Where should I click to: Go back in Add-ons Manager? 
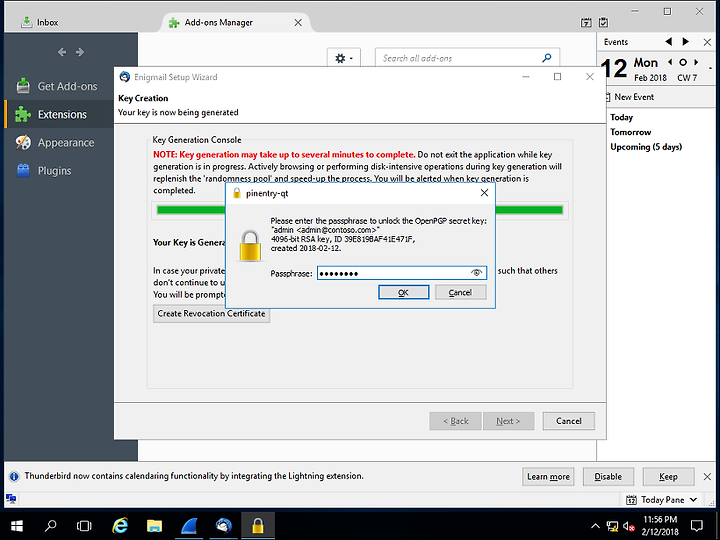(x=62, y=52)
